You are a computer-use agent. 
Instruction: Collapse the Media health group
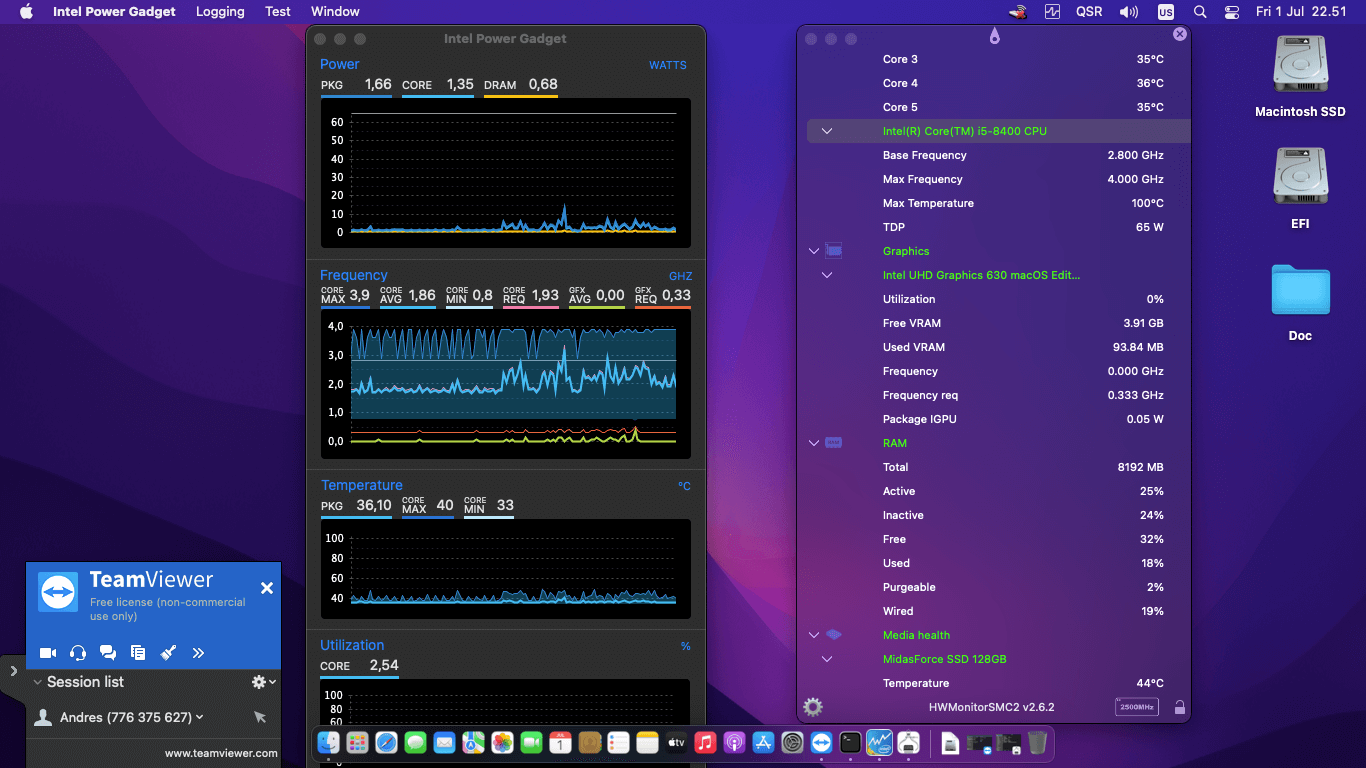pyautogui.click(x=813, y=635)
